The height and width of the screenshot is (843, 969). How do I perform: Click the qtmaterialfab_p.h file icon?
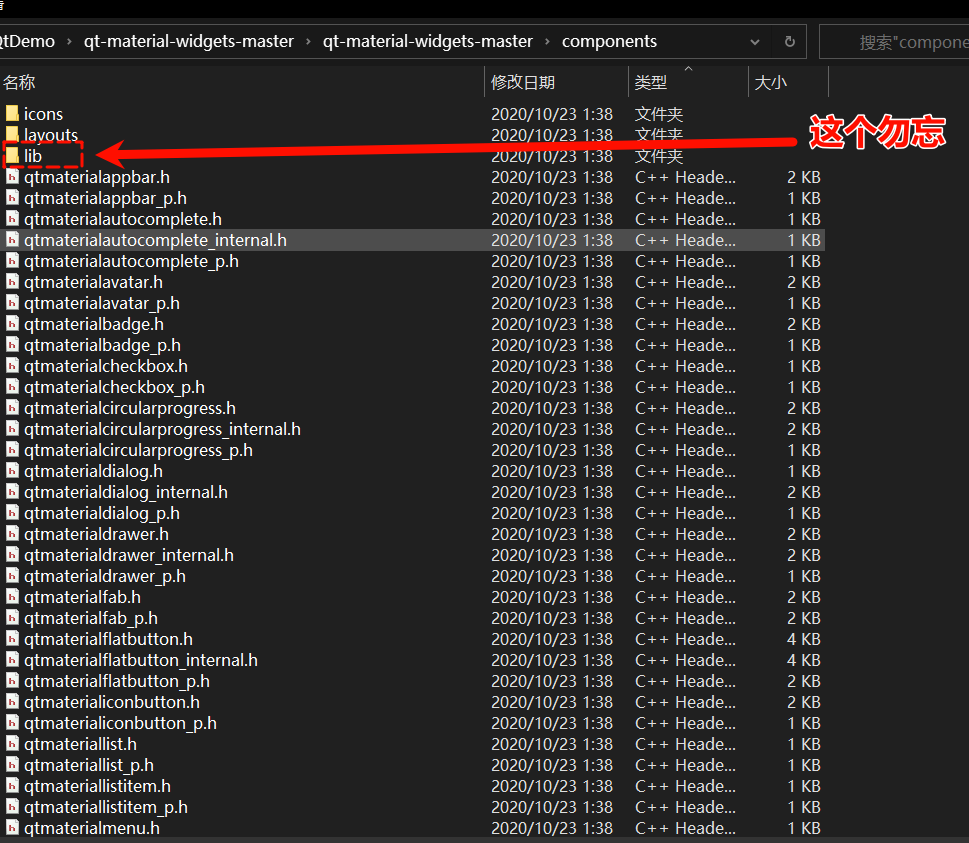click(12, 619)
